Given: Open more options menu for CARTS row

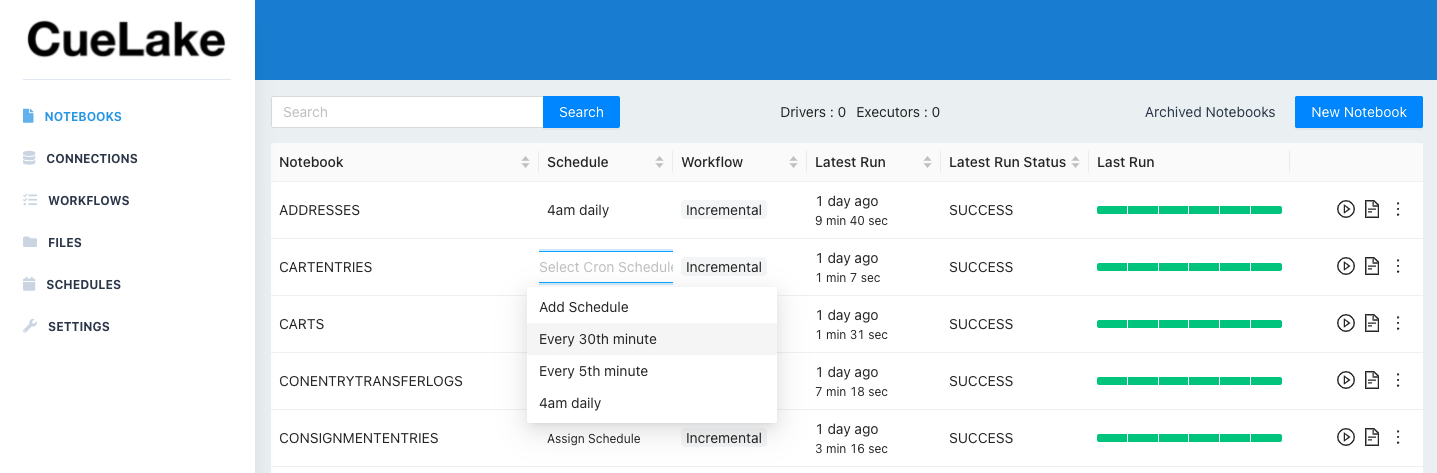Looking at the screenshot, I should pyautogui.click(x=1398, y=323).
